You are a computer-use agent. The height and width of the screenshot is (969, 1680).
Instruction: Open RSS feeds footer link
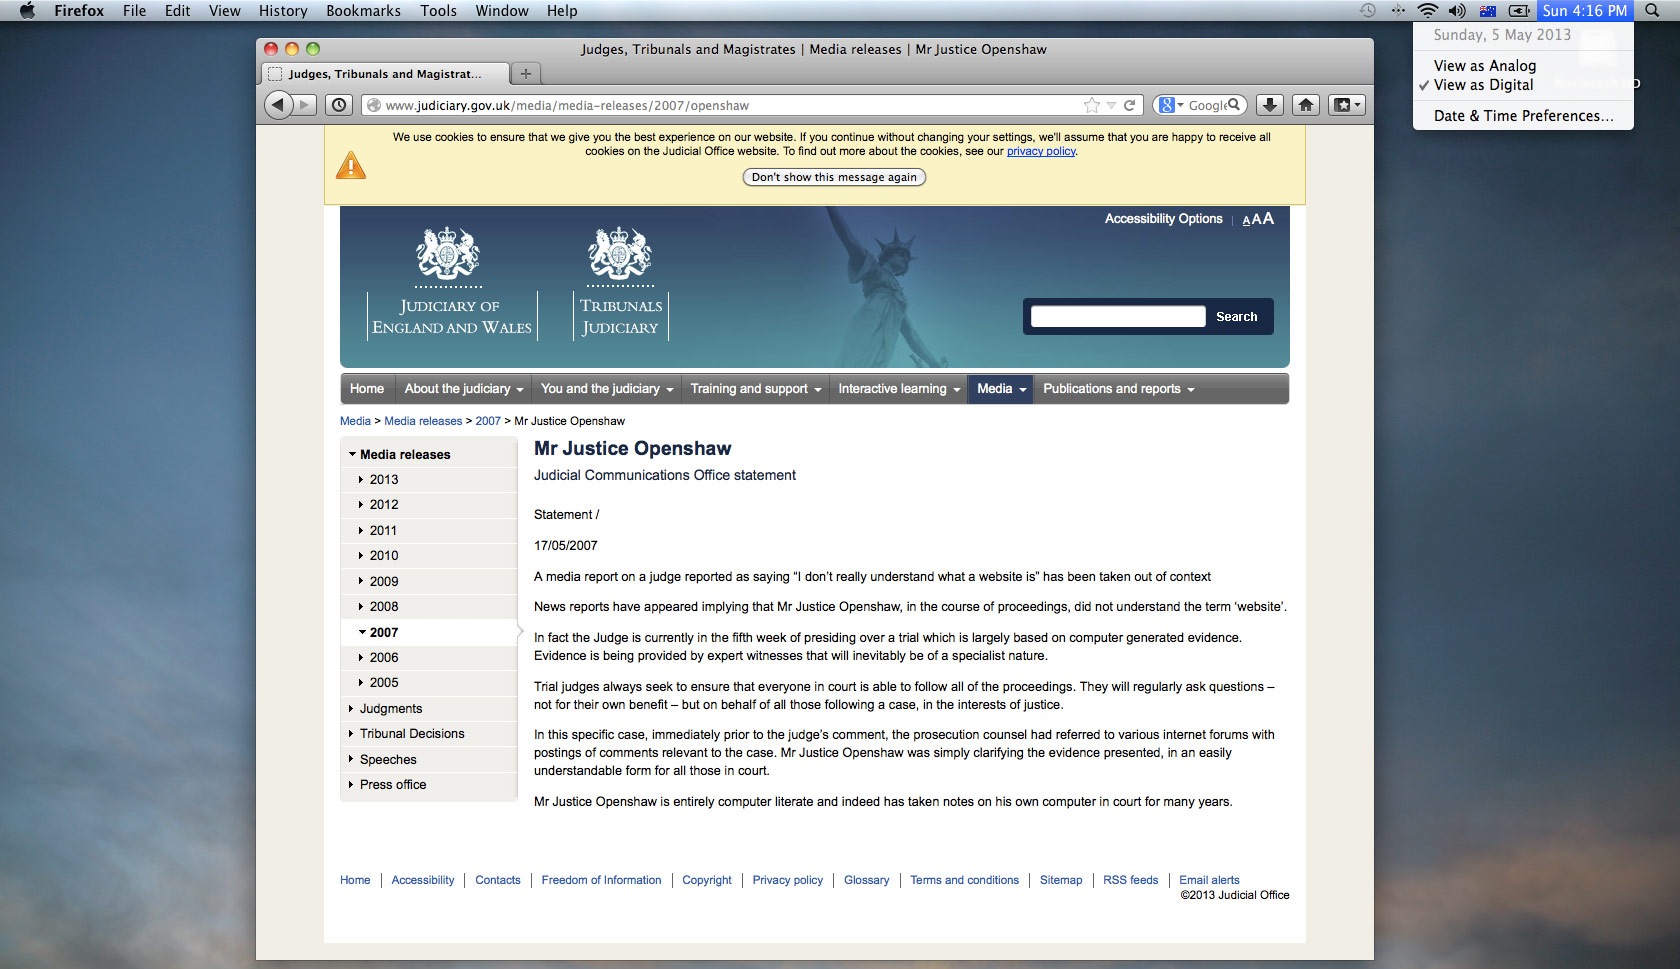1130,880
